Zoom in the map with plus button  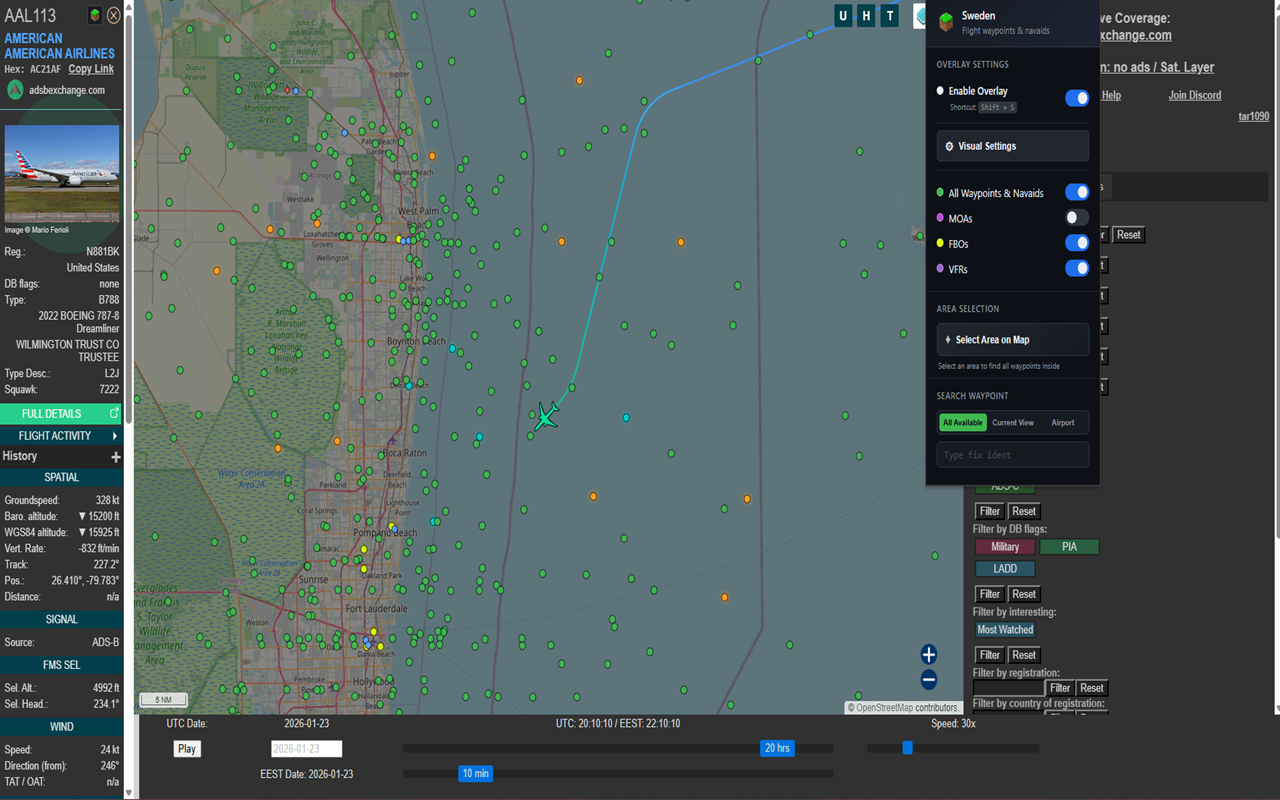tap(929, 654)
